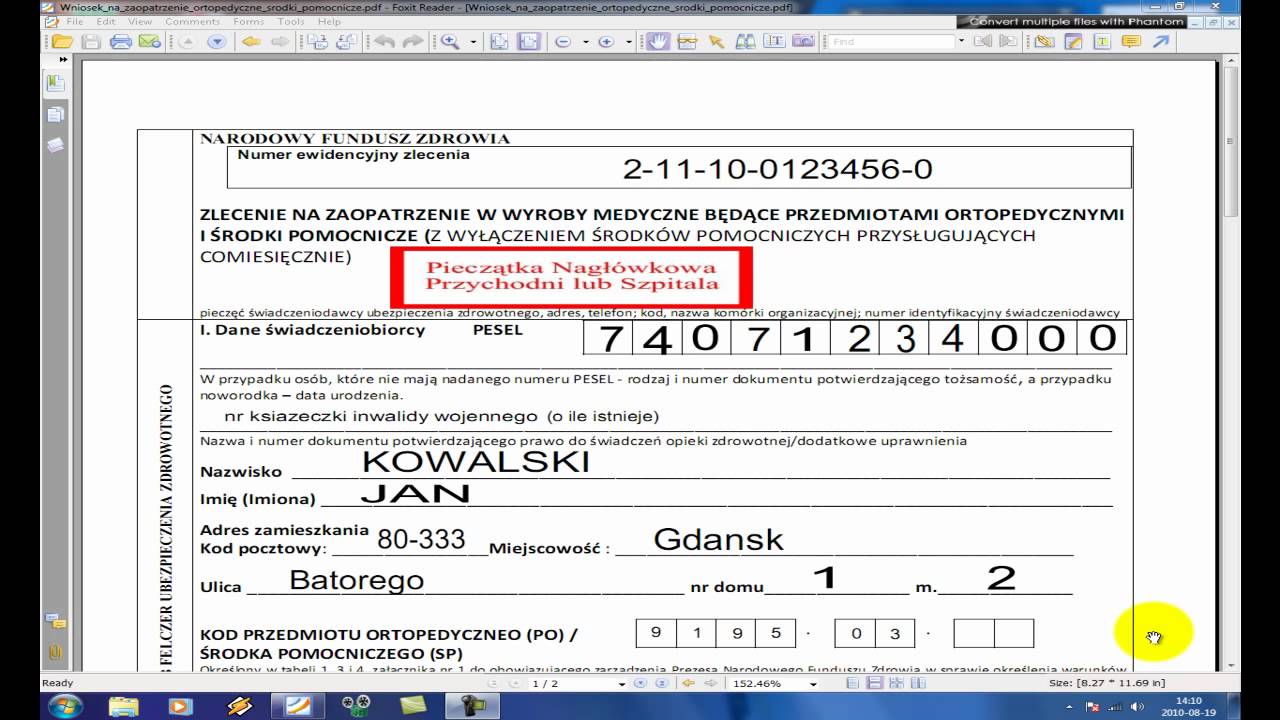This screenshot has height=720, width=1280.
Task: Open the Layers panel in sidebar
Action: pos(55,144)
